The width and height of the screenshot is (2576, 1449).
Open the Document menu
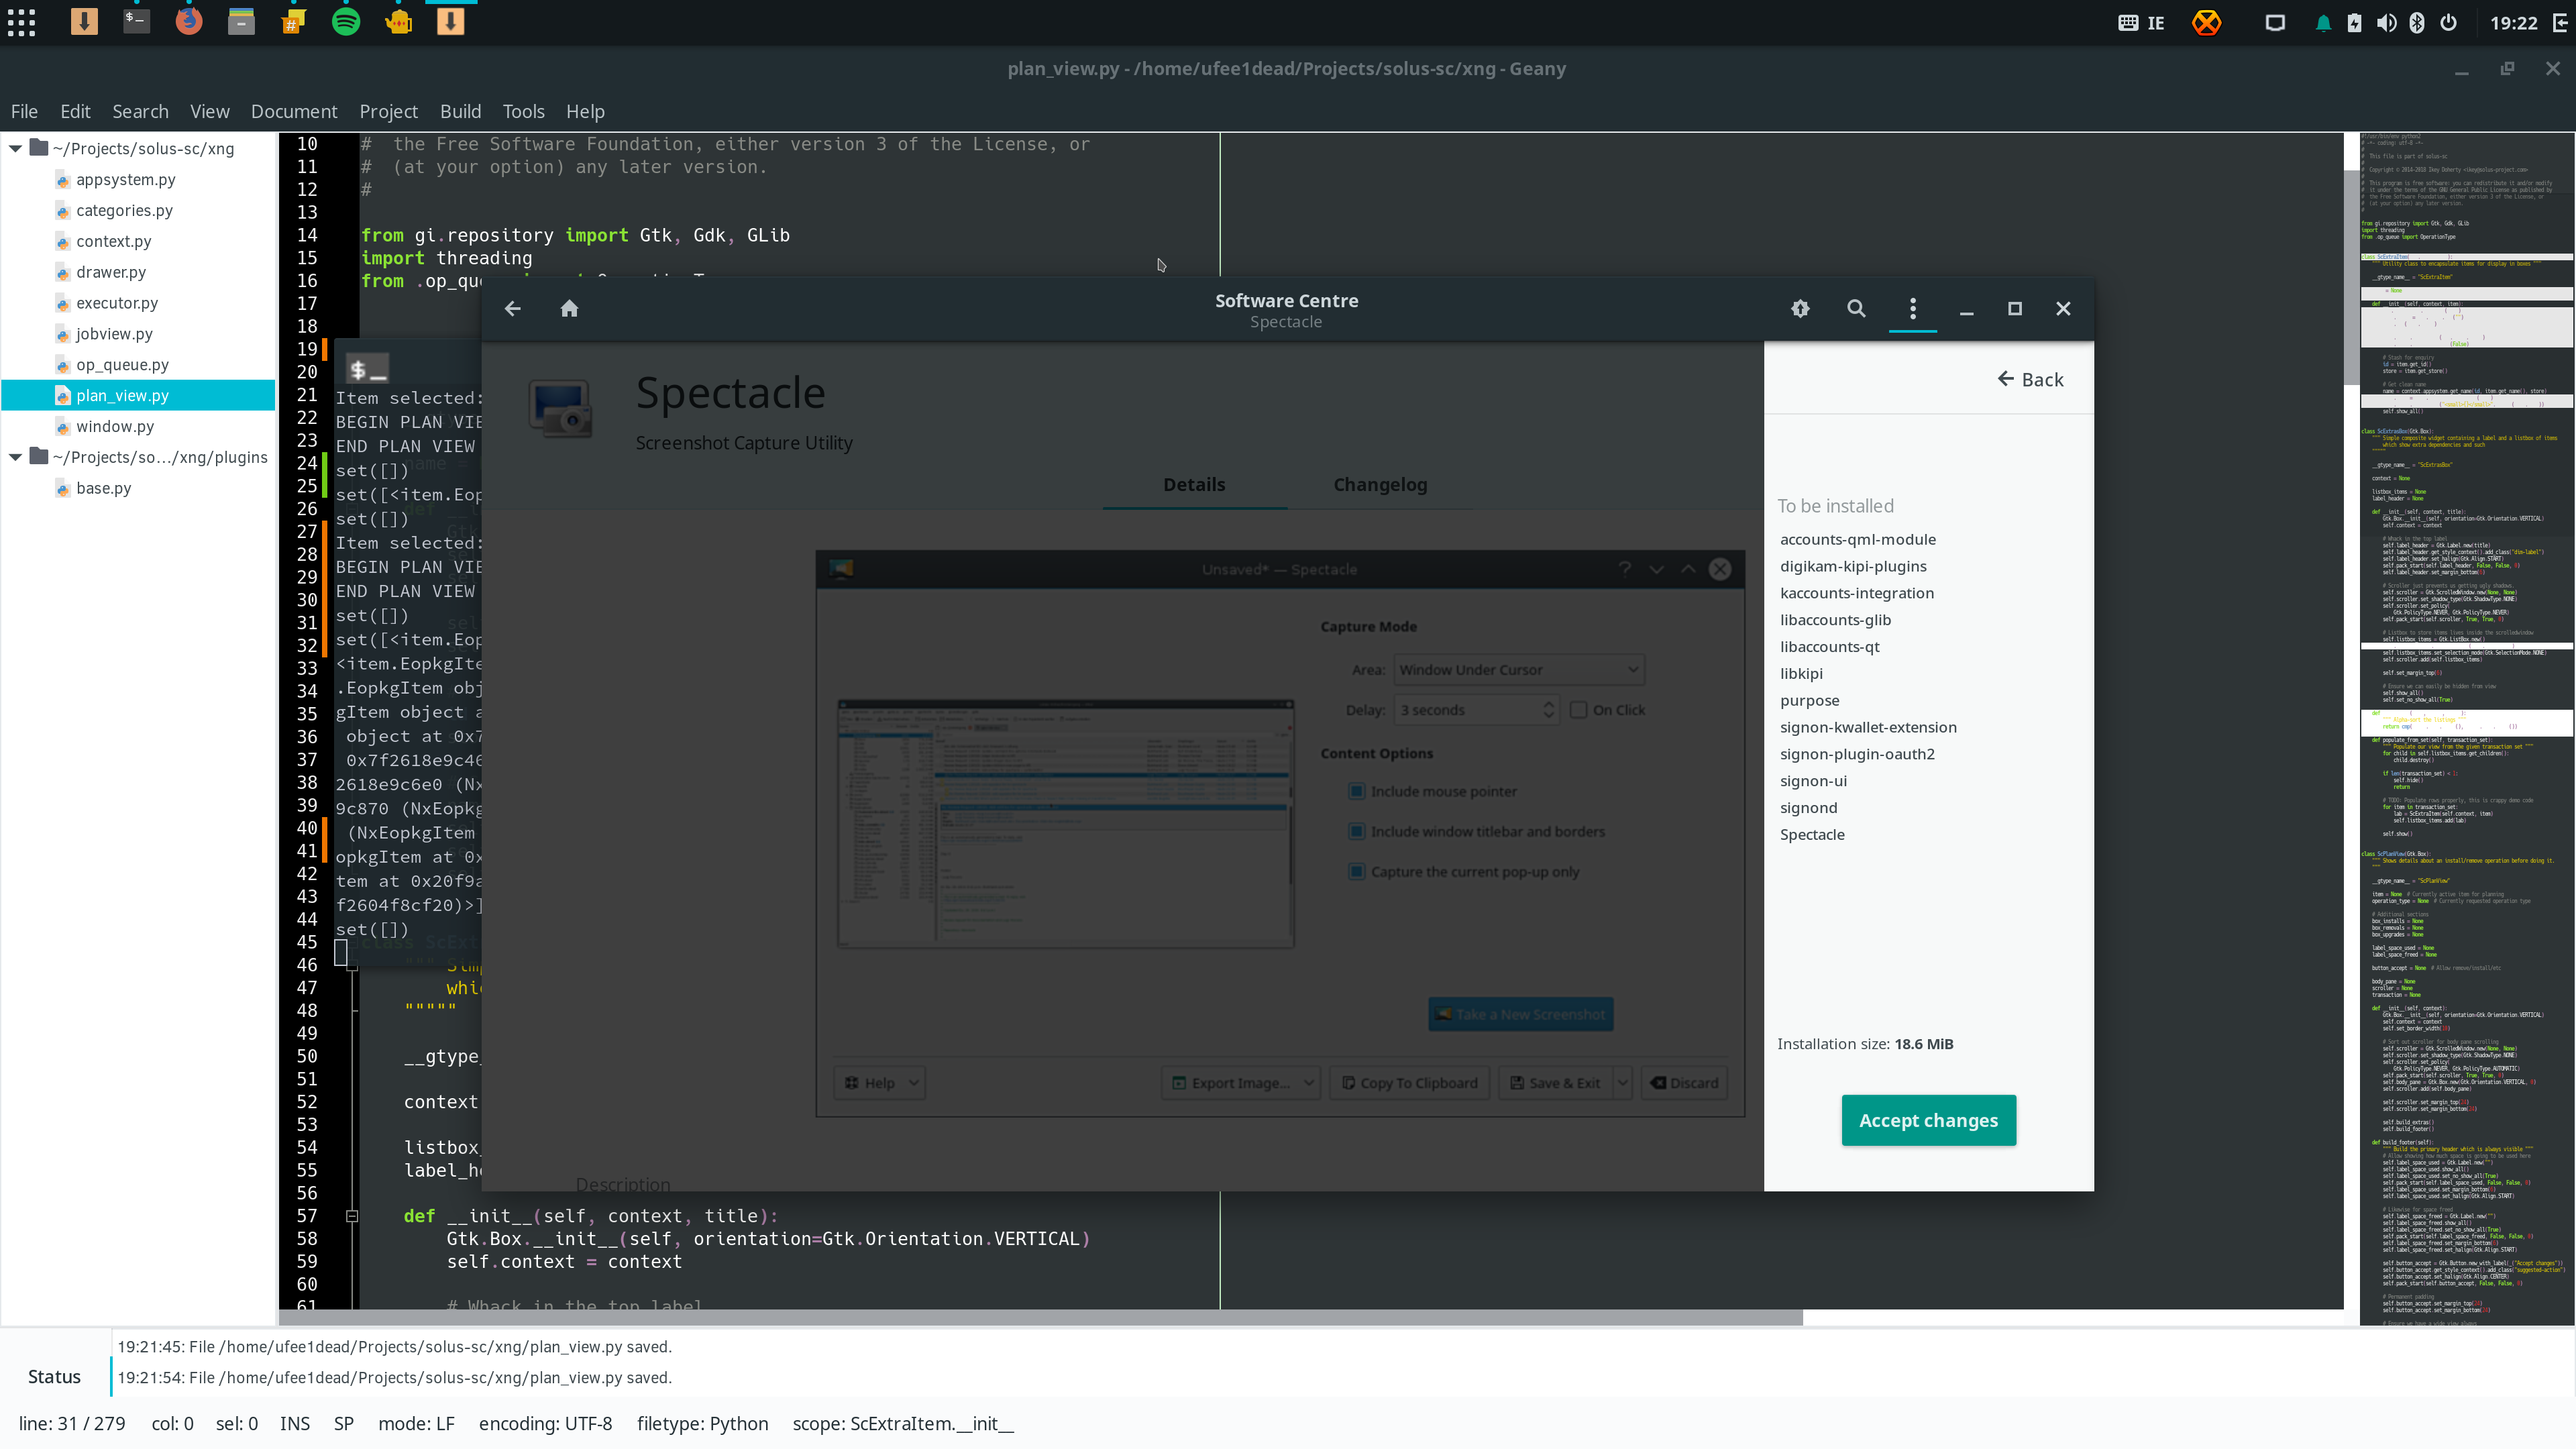coord(294,111)
